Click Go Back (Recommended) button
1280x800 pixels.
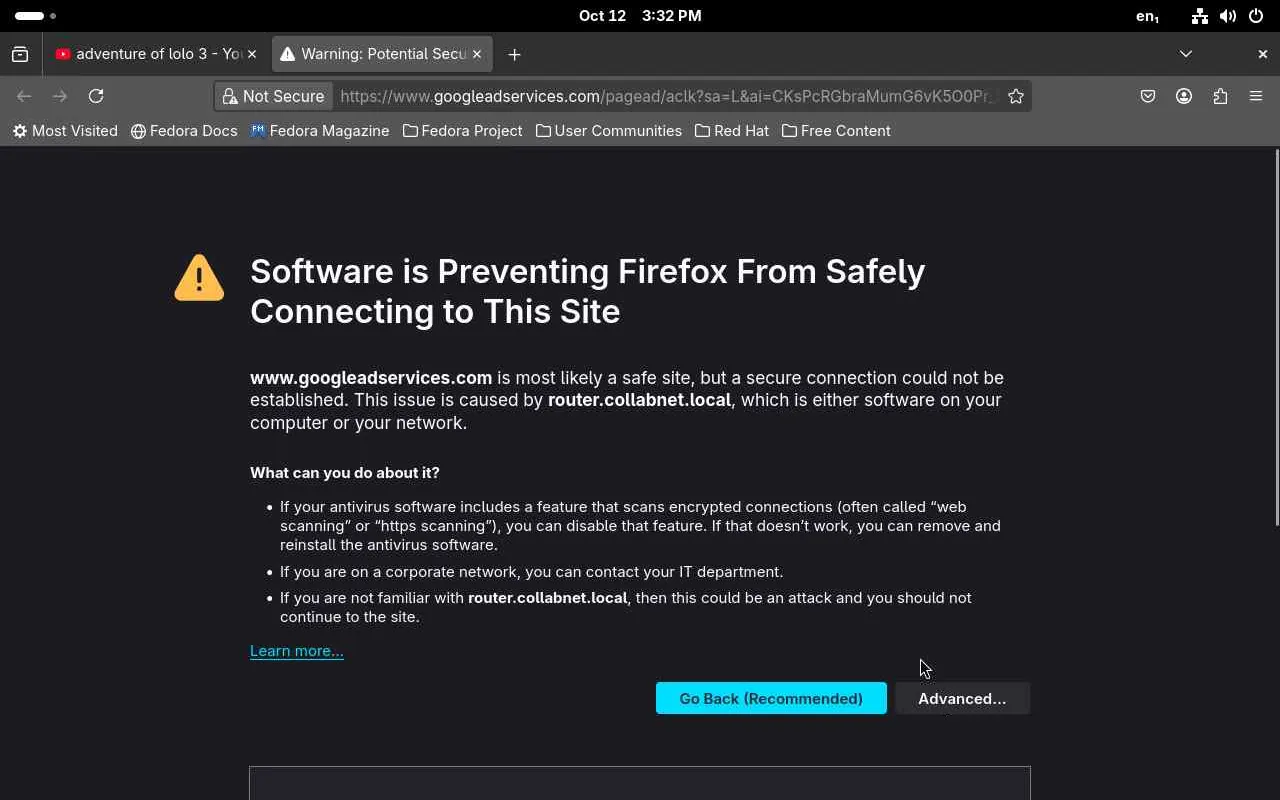[x=771, y=698]
